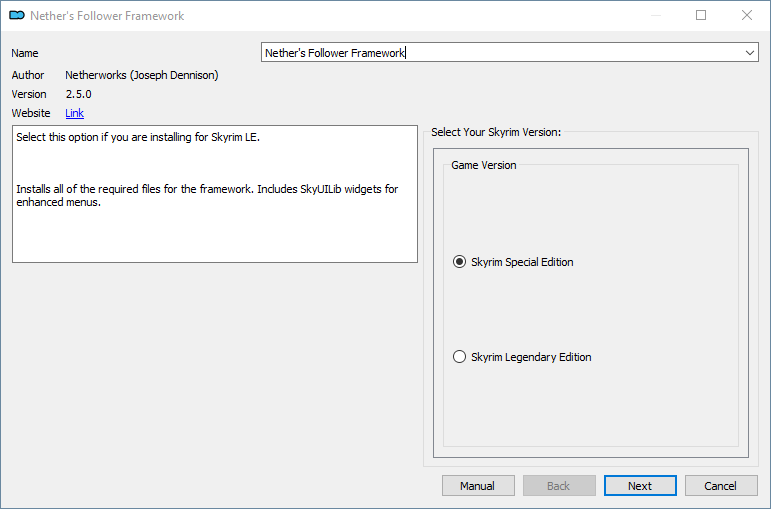
Task: Click the window title text
Action: pos(107,16)
